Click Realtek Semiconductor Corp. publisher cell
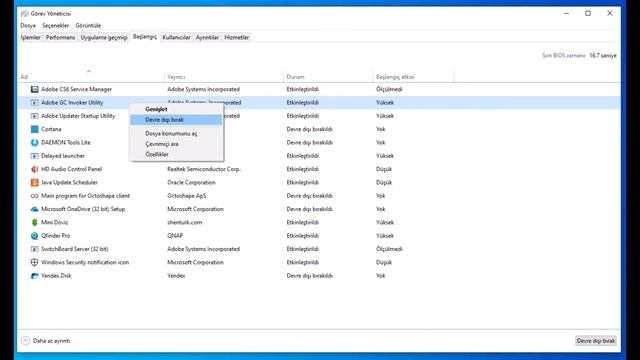Image resolution: width=640 pixels, height=360 pixels. click(x=204, y=169)
